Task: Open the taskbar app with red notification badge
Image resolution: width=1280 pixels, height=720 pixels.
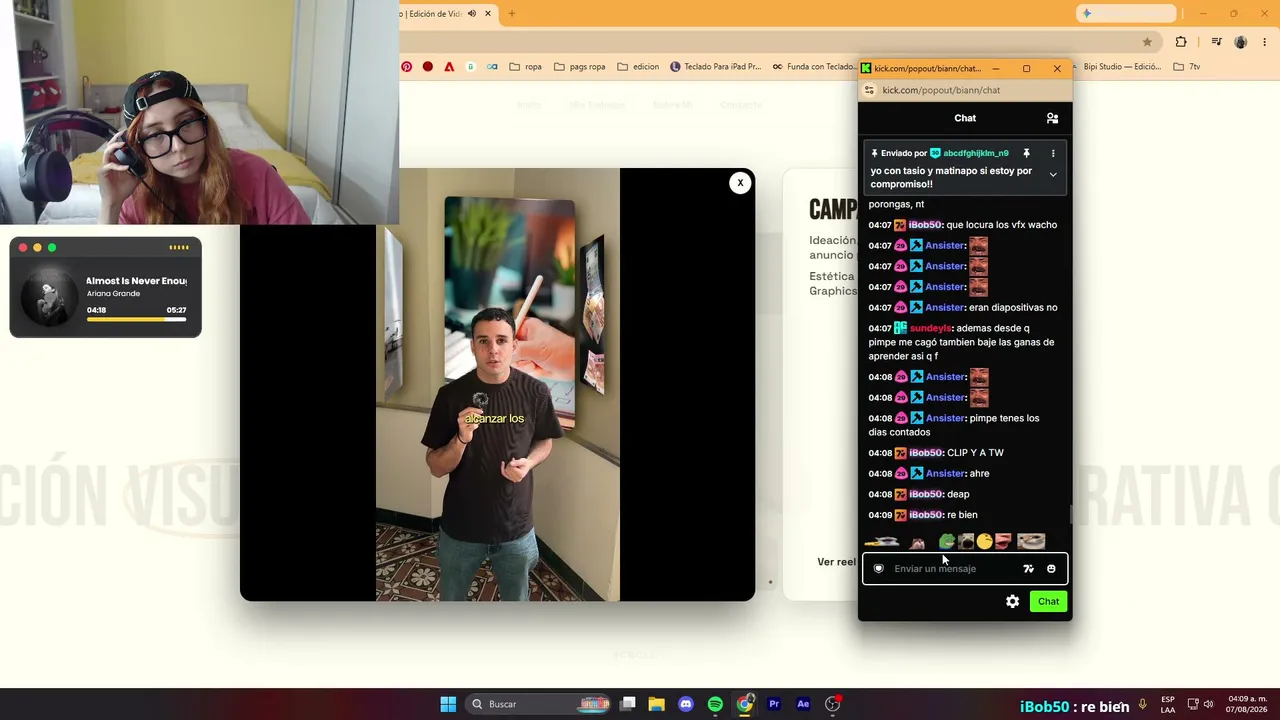Action: click(x=833, y=704)
